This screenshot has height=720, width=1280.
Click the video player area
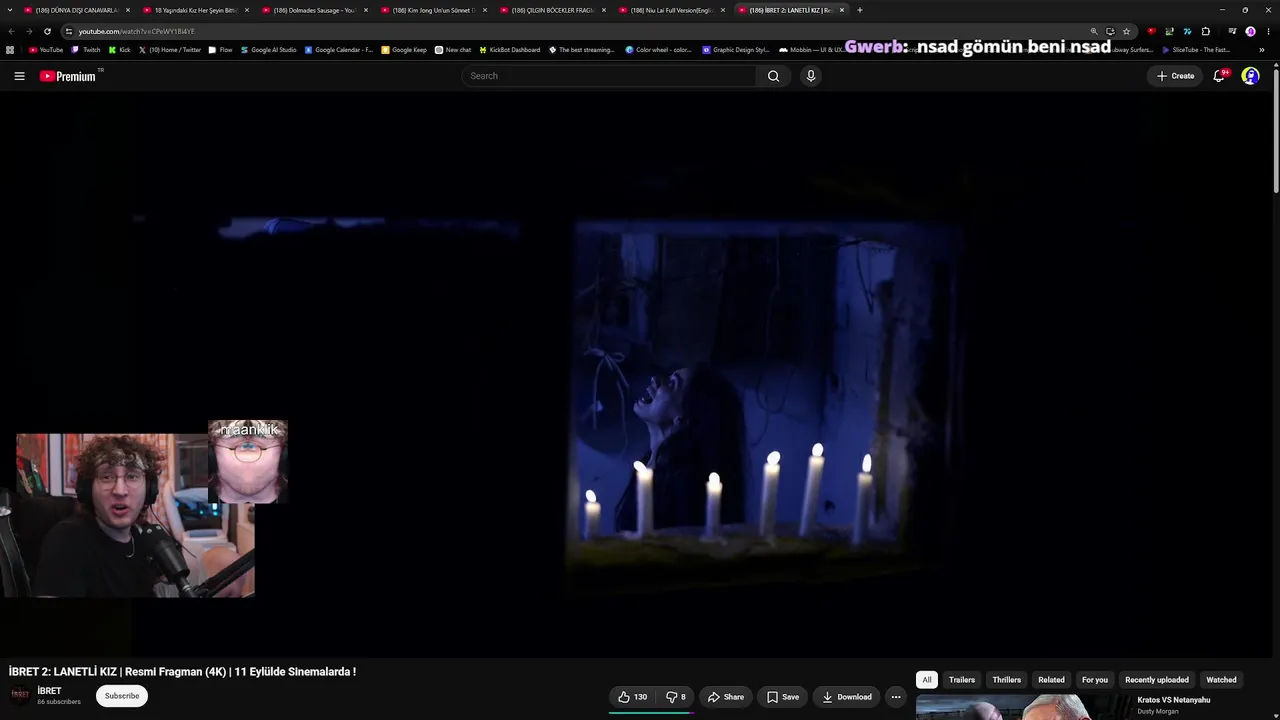pyautogui.click(x=636, y=375)
